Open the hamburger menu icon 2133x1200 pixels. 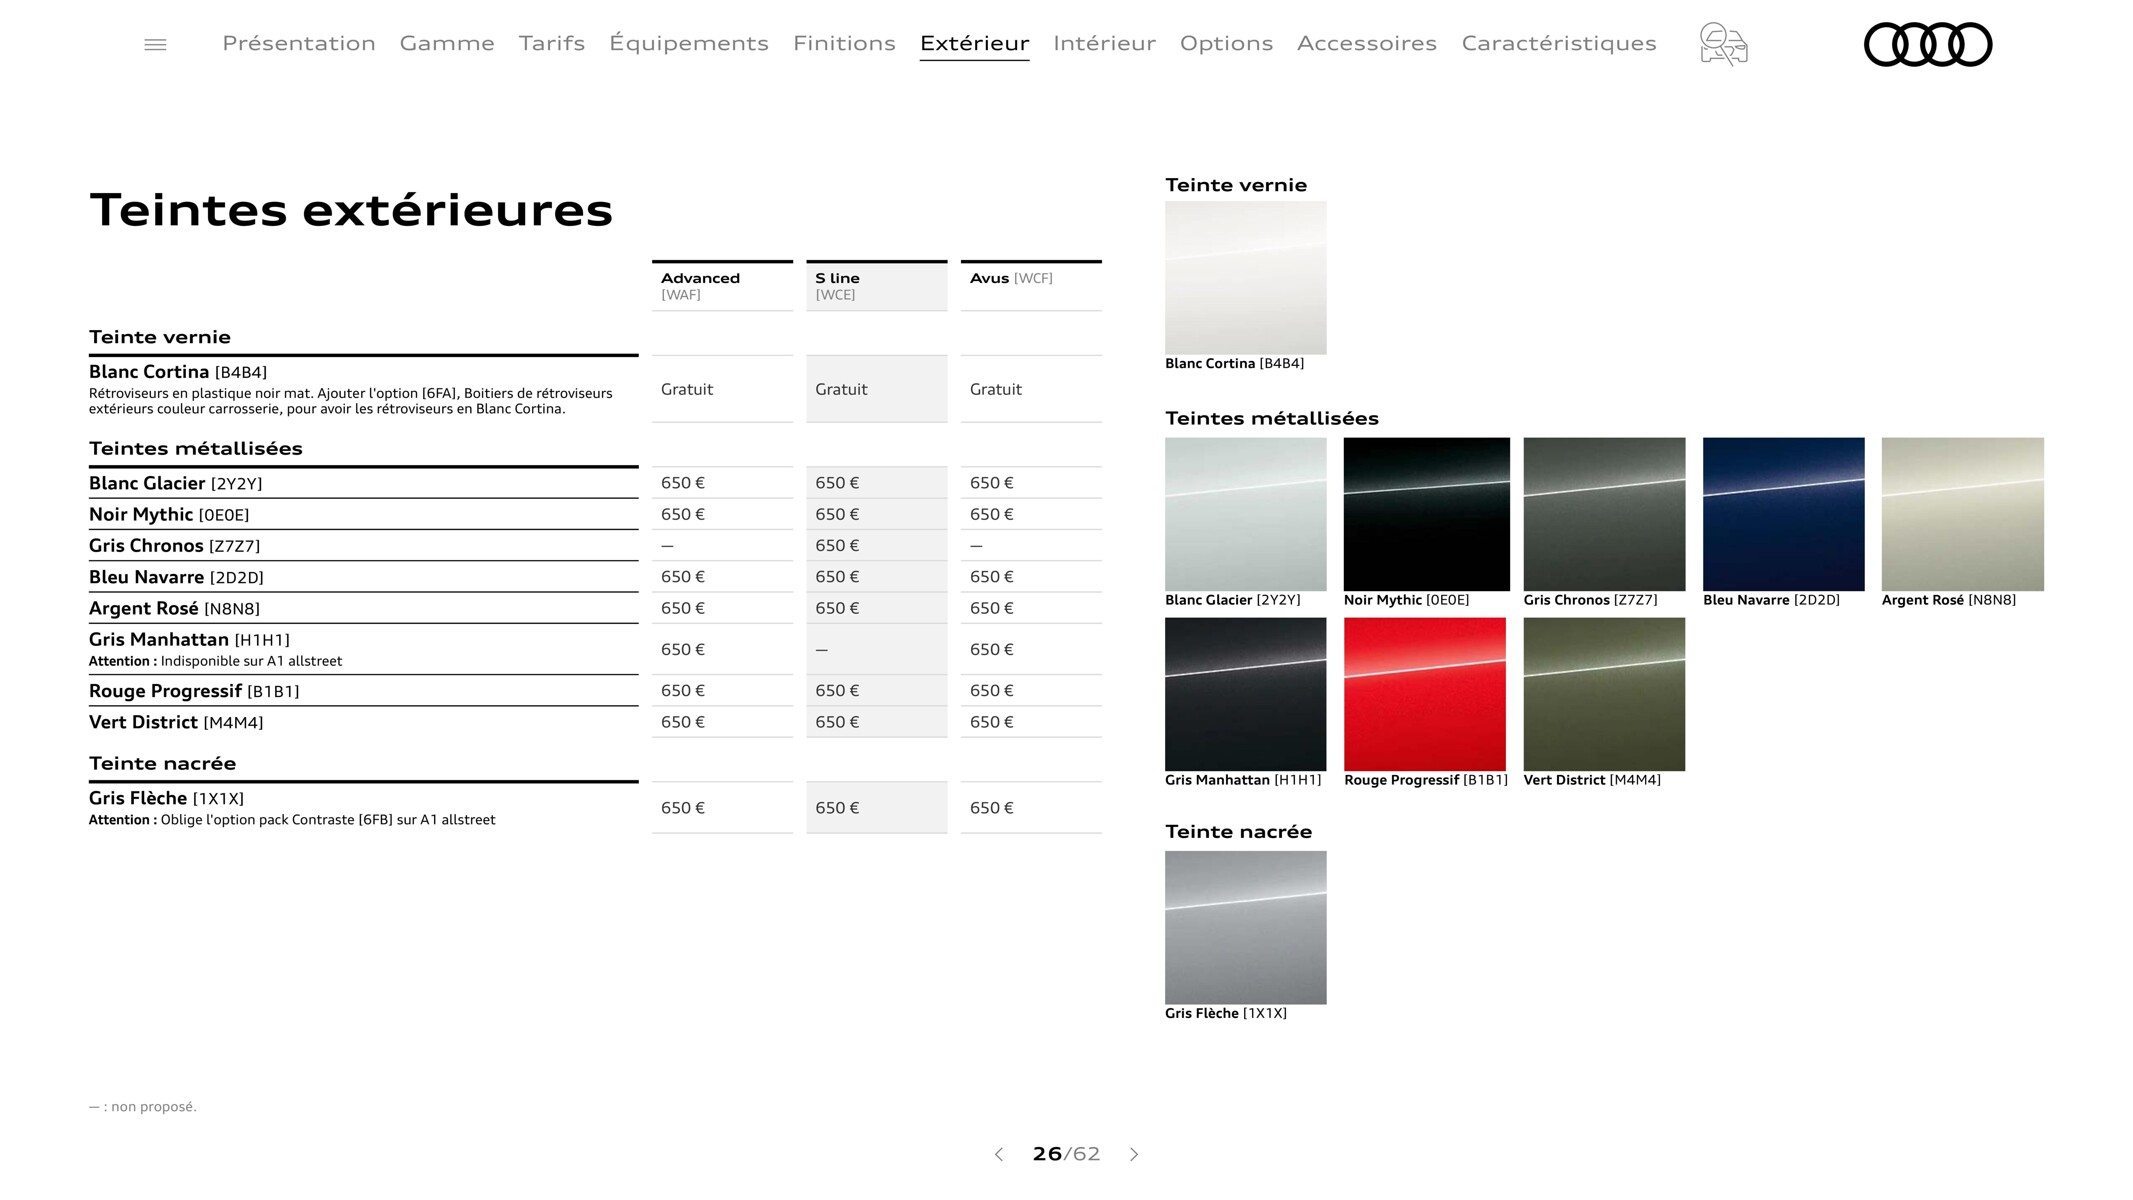click(155, 44)
